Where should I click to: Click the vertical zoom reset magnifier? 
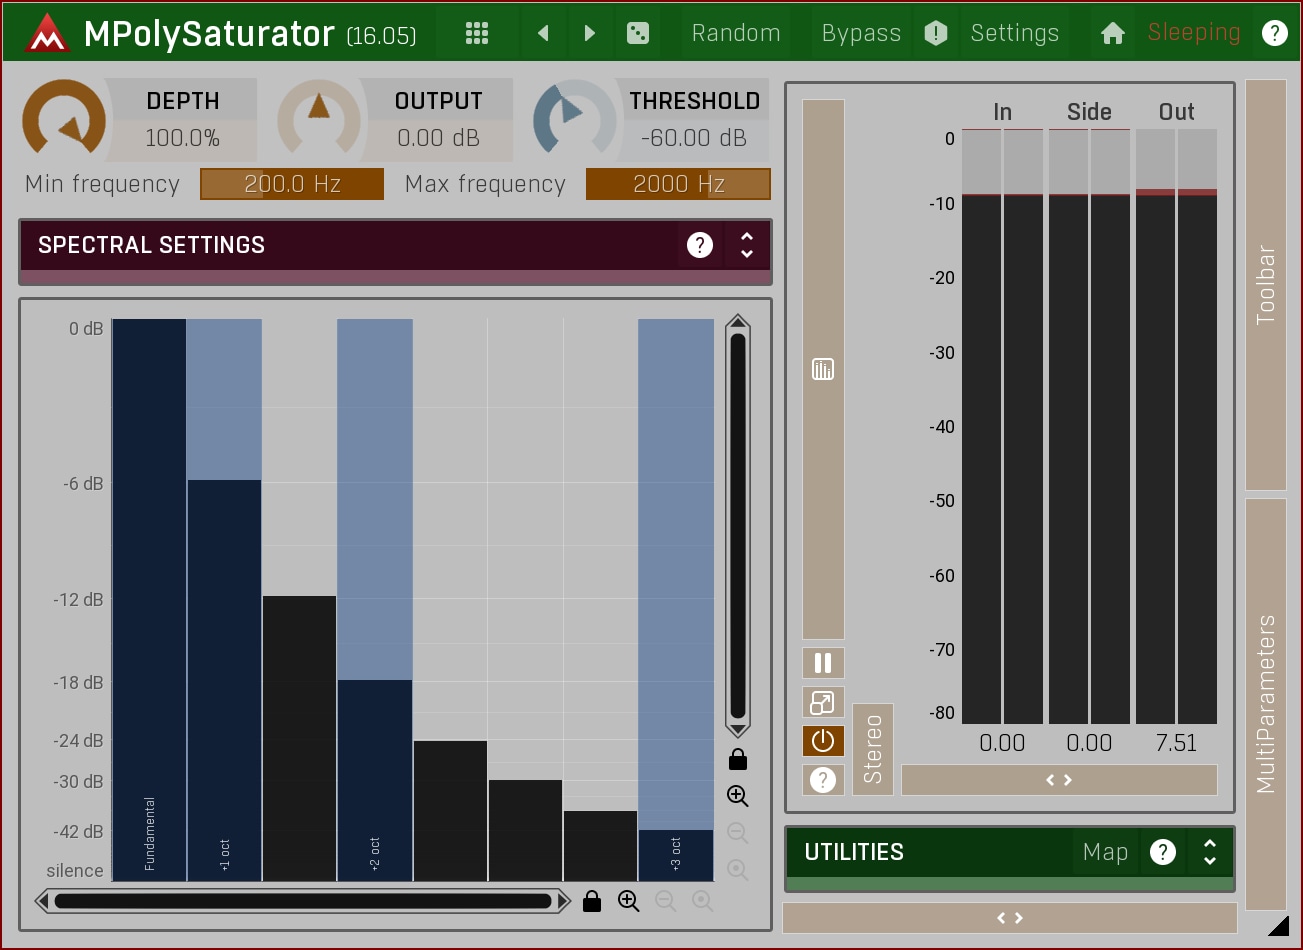(738, 870)
